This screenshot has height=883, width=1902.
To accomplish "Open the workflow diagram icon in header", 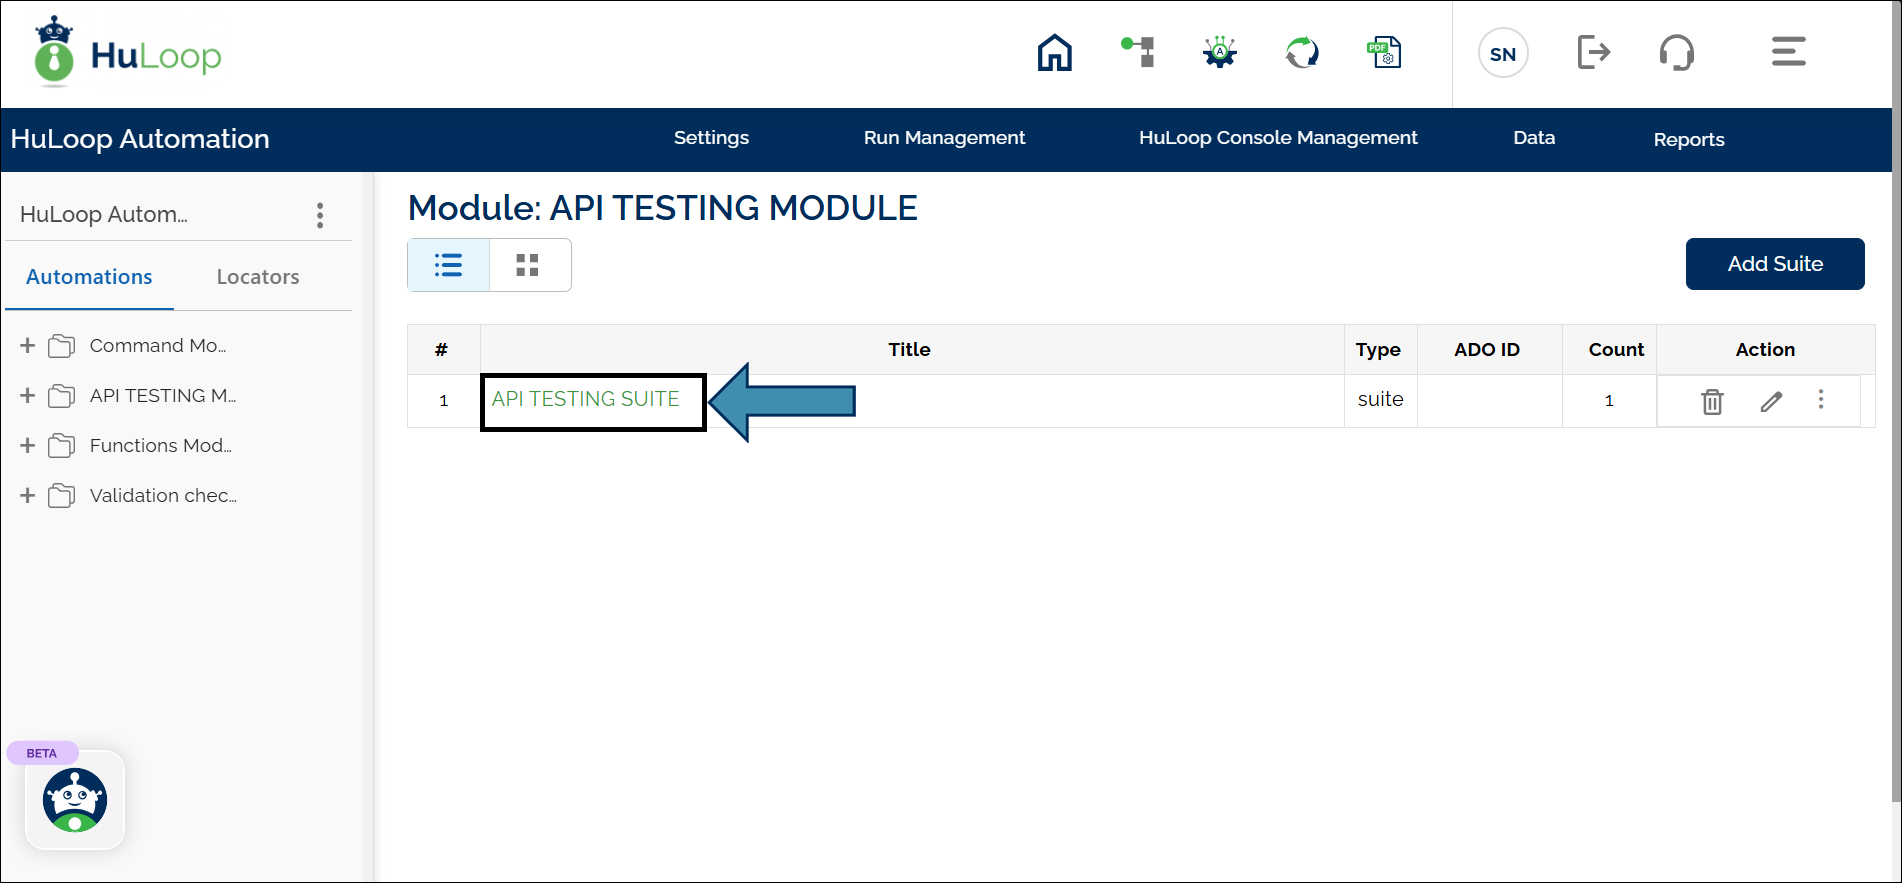I will click(1138, 52).
